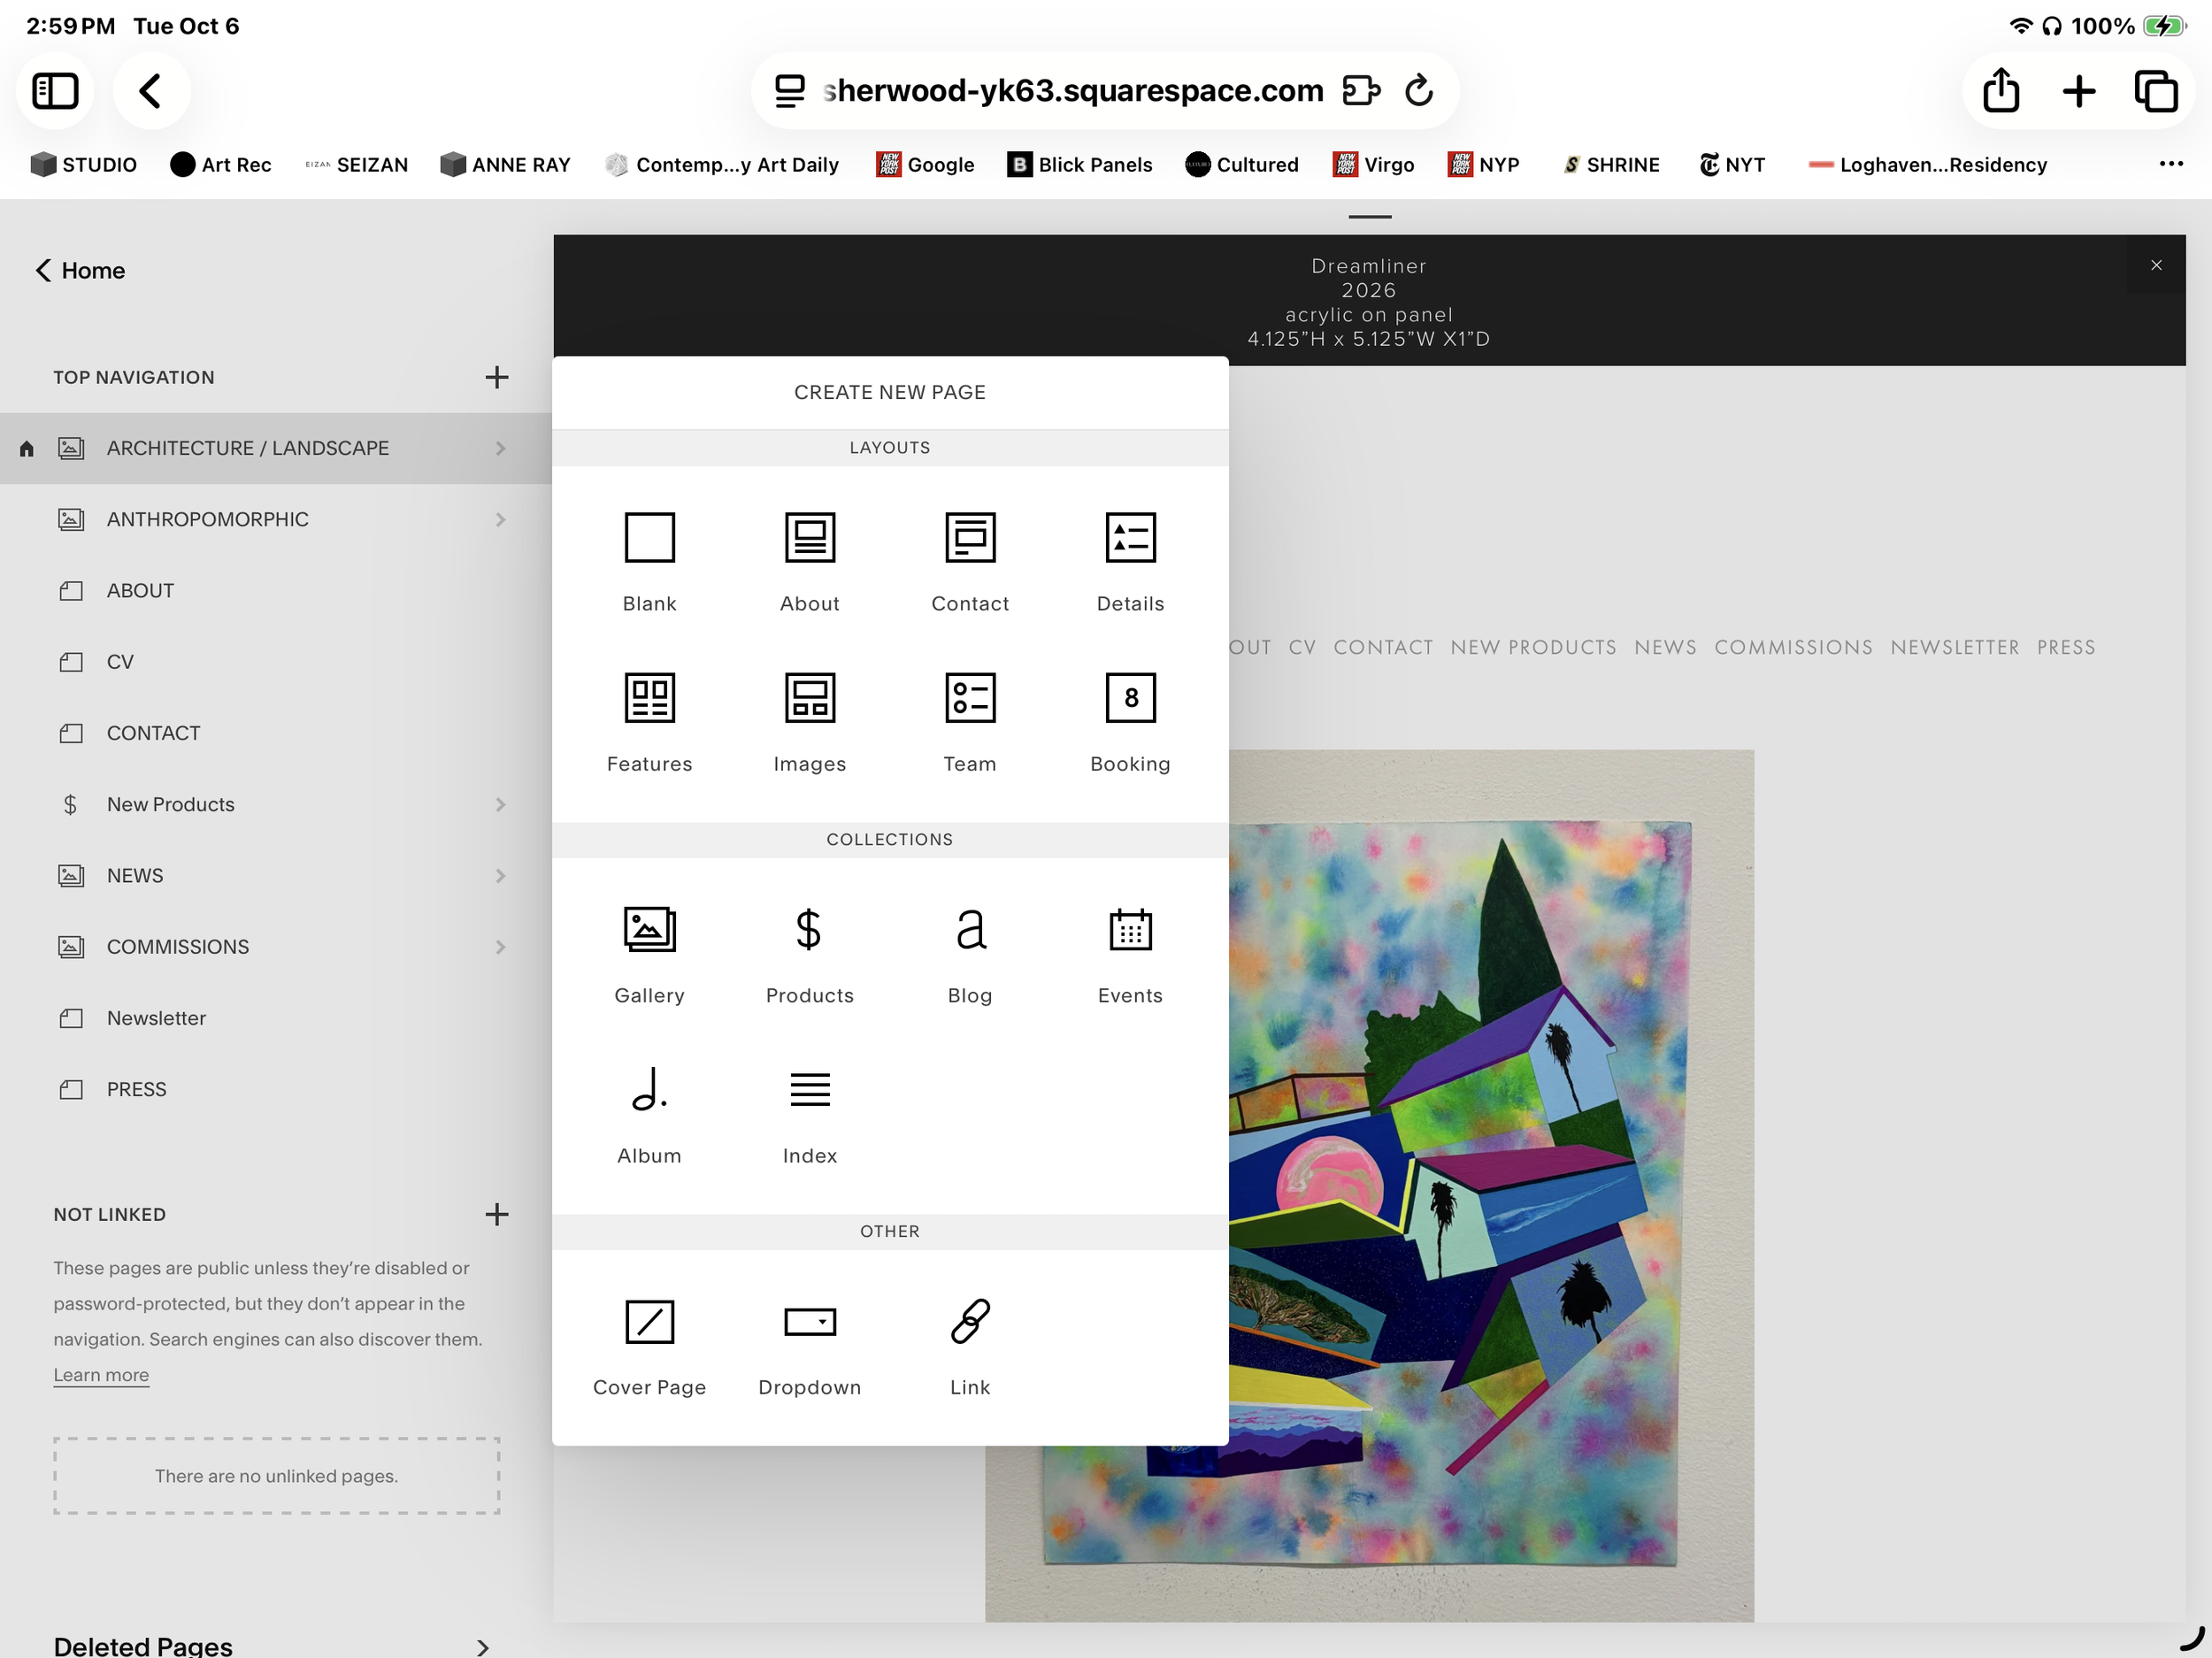
Task: Pick the Images layout
Action: coord(809,721)
